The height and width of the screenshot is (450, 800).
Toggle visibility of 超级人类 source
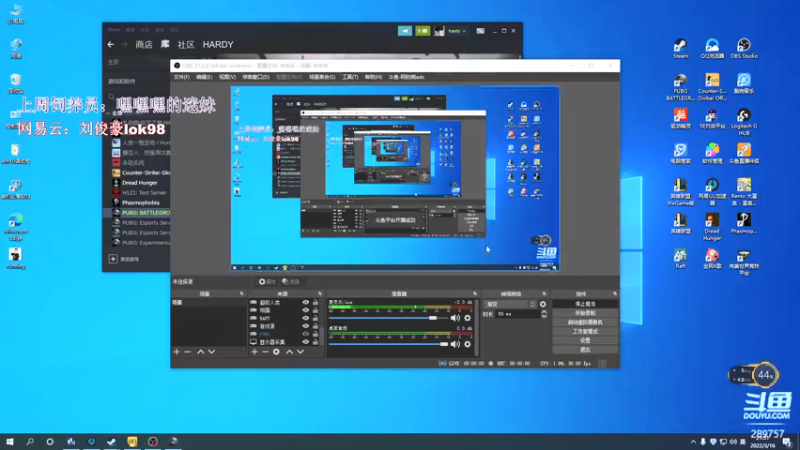[306, 303]
